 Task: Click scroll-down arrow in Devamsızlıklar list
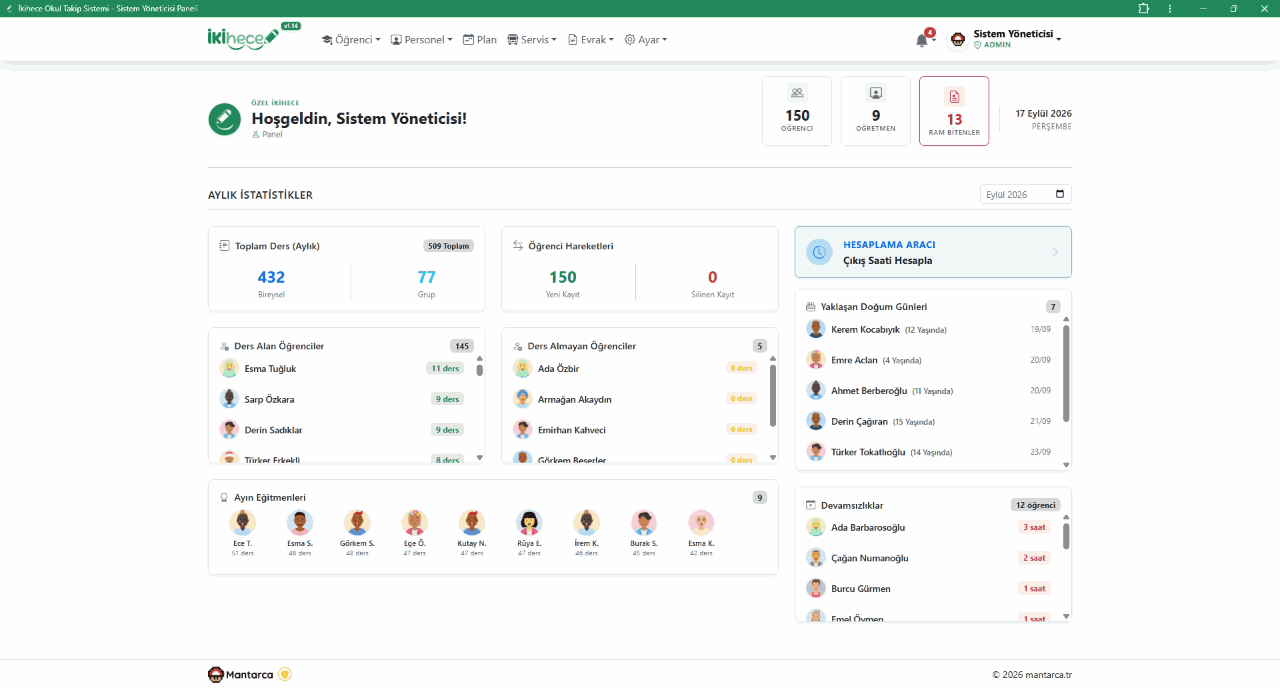point(1066,616)
